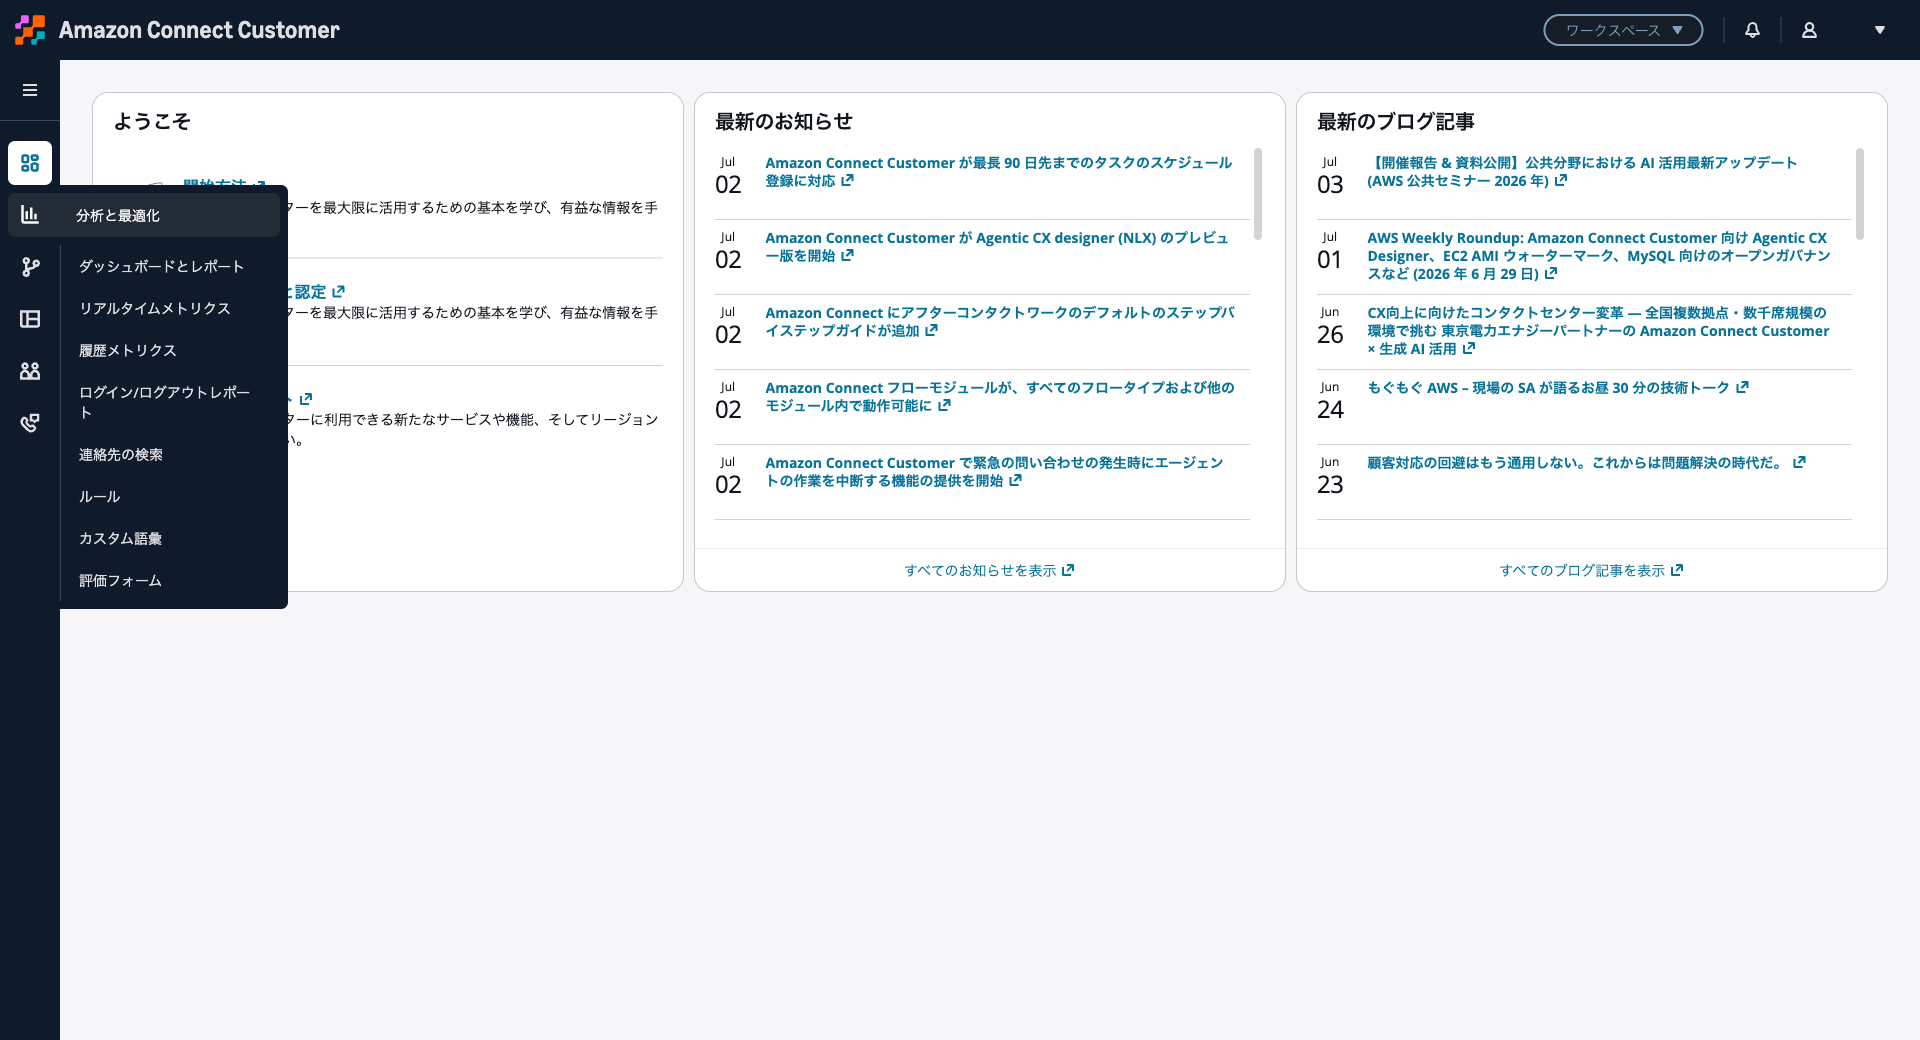Open the ワークスペース dropdown

pyautogui.click(x=1623, y=30)
